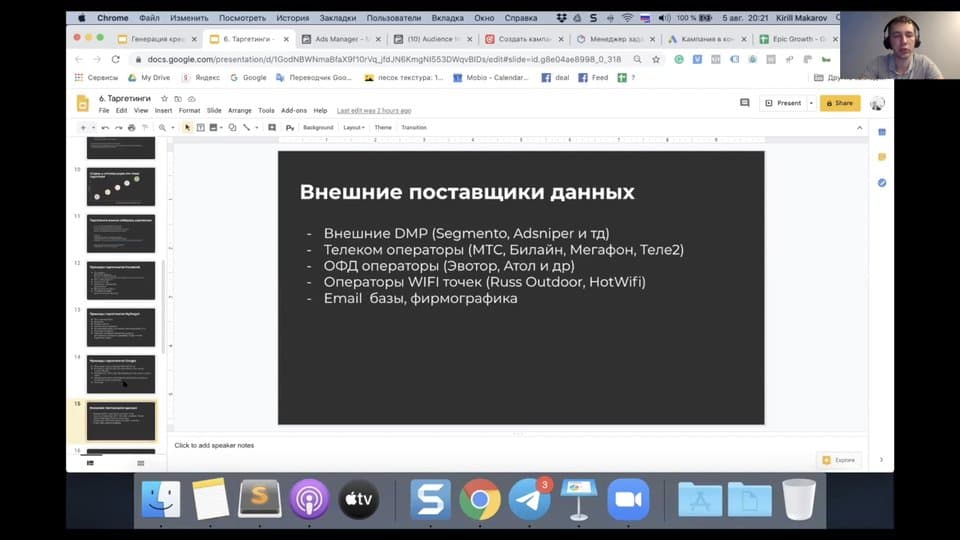The image size is (960, 540).
Task: Open the Transition panel
Action: [414, 127]
